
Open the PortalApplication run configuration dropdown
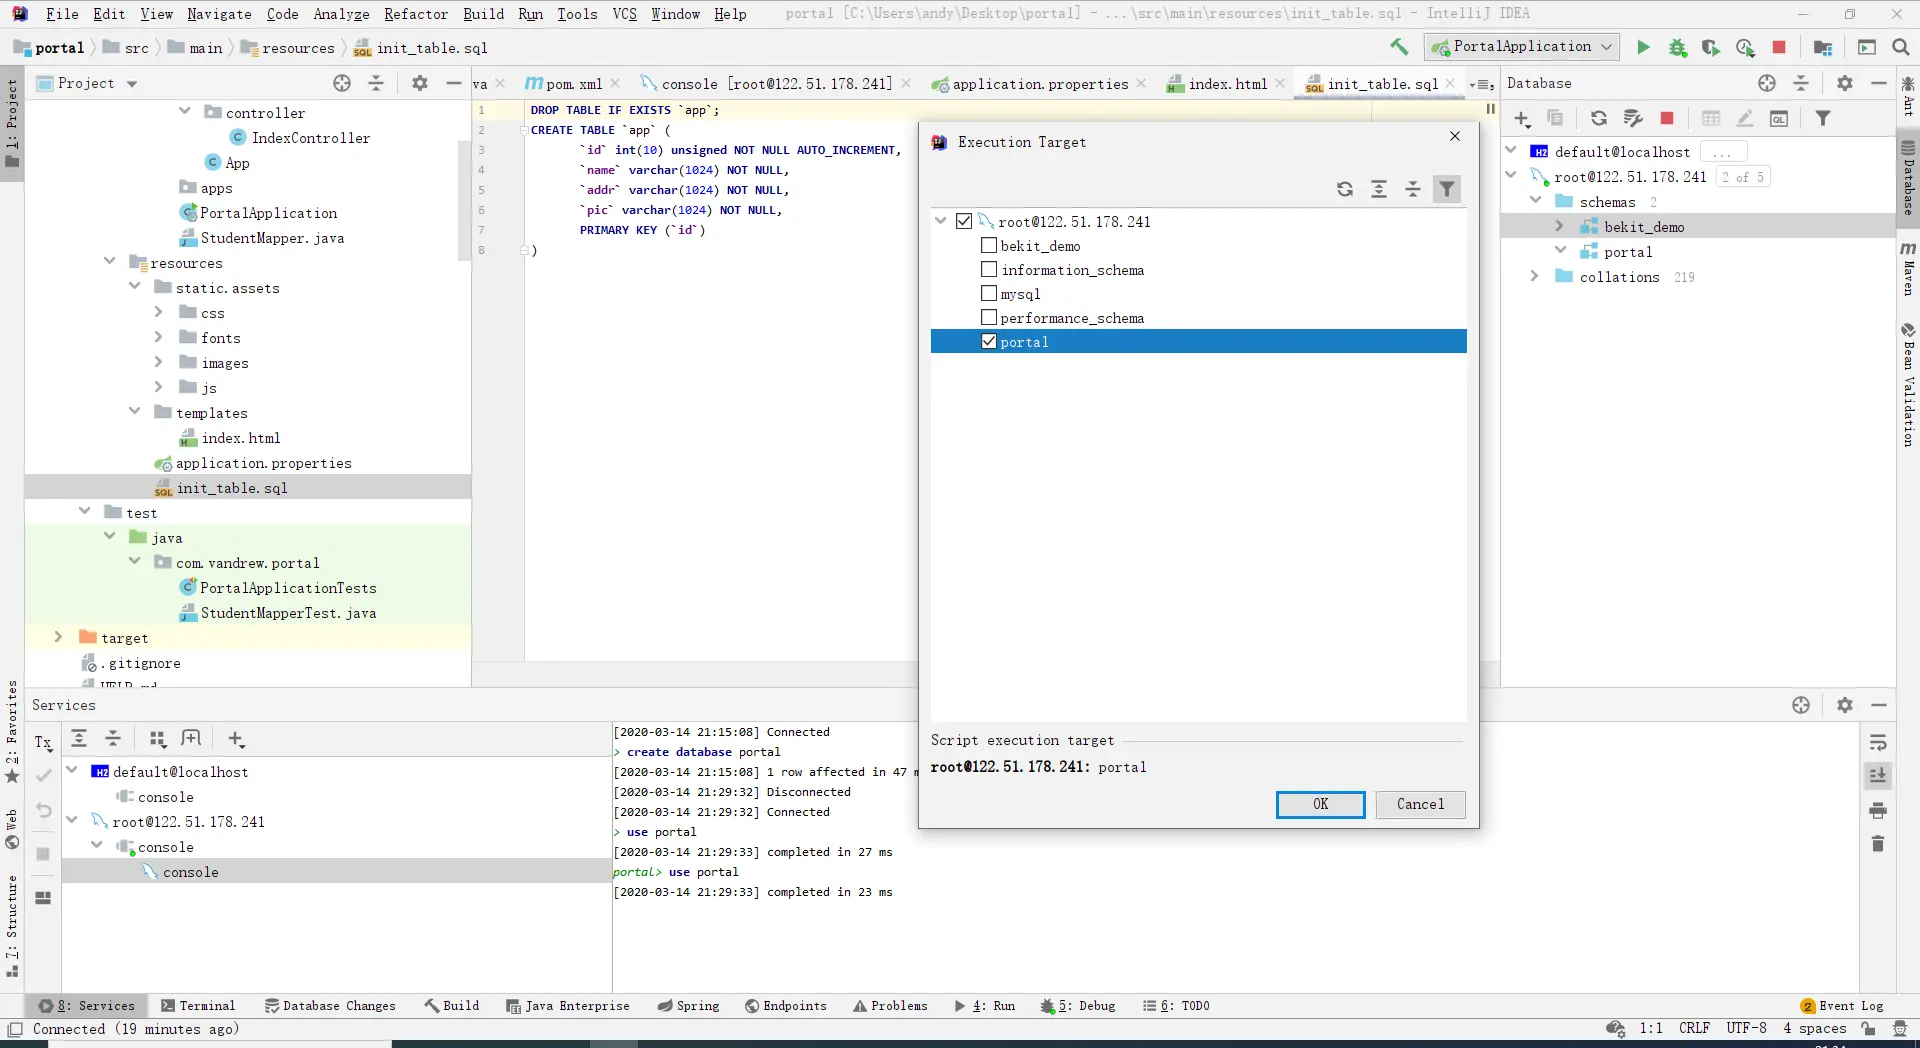tap(1521, 47)
